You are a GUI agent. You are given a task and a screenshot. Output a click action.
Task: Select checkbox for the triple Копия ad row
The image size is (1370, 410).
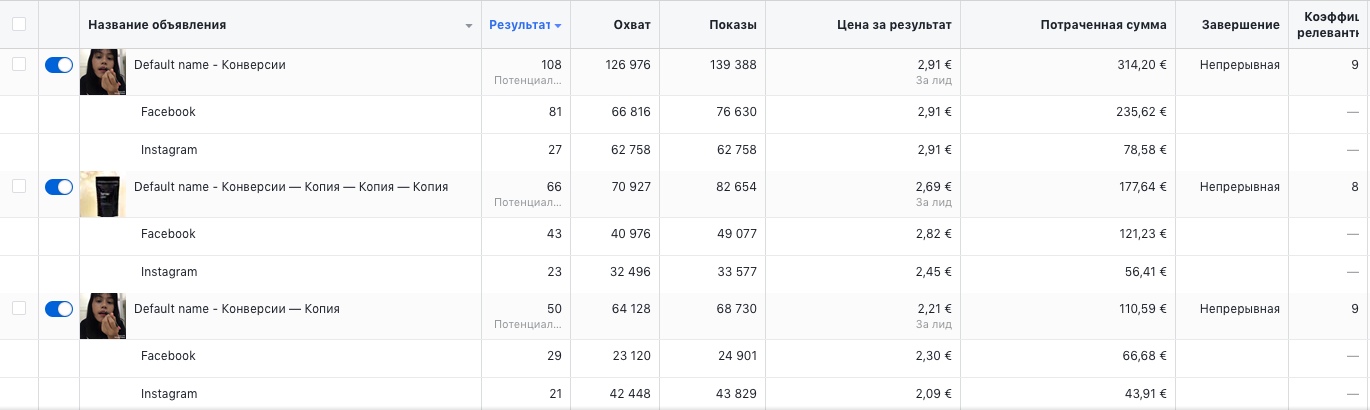point(19,186)
